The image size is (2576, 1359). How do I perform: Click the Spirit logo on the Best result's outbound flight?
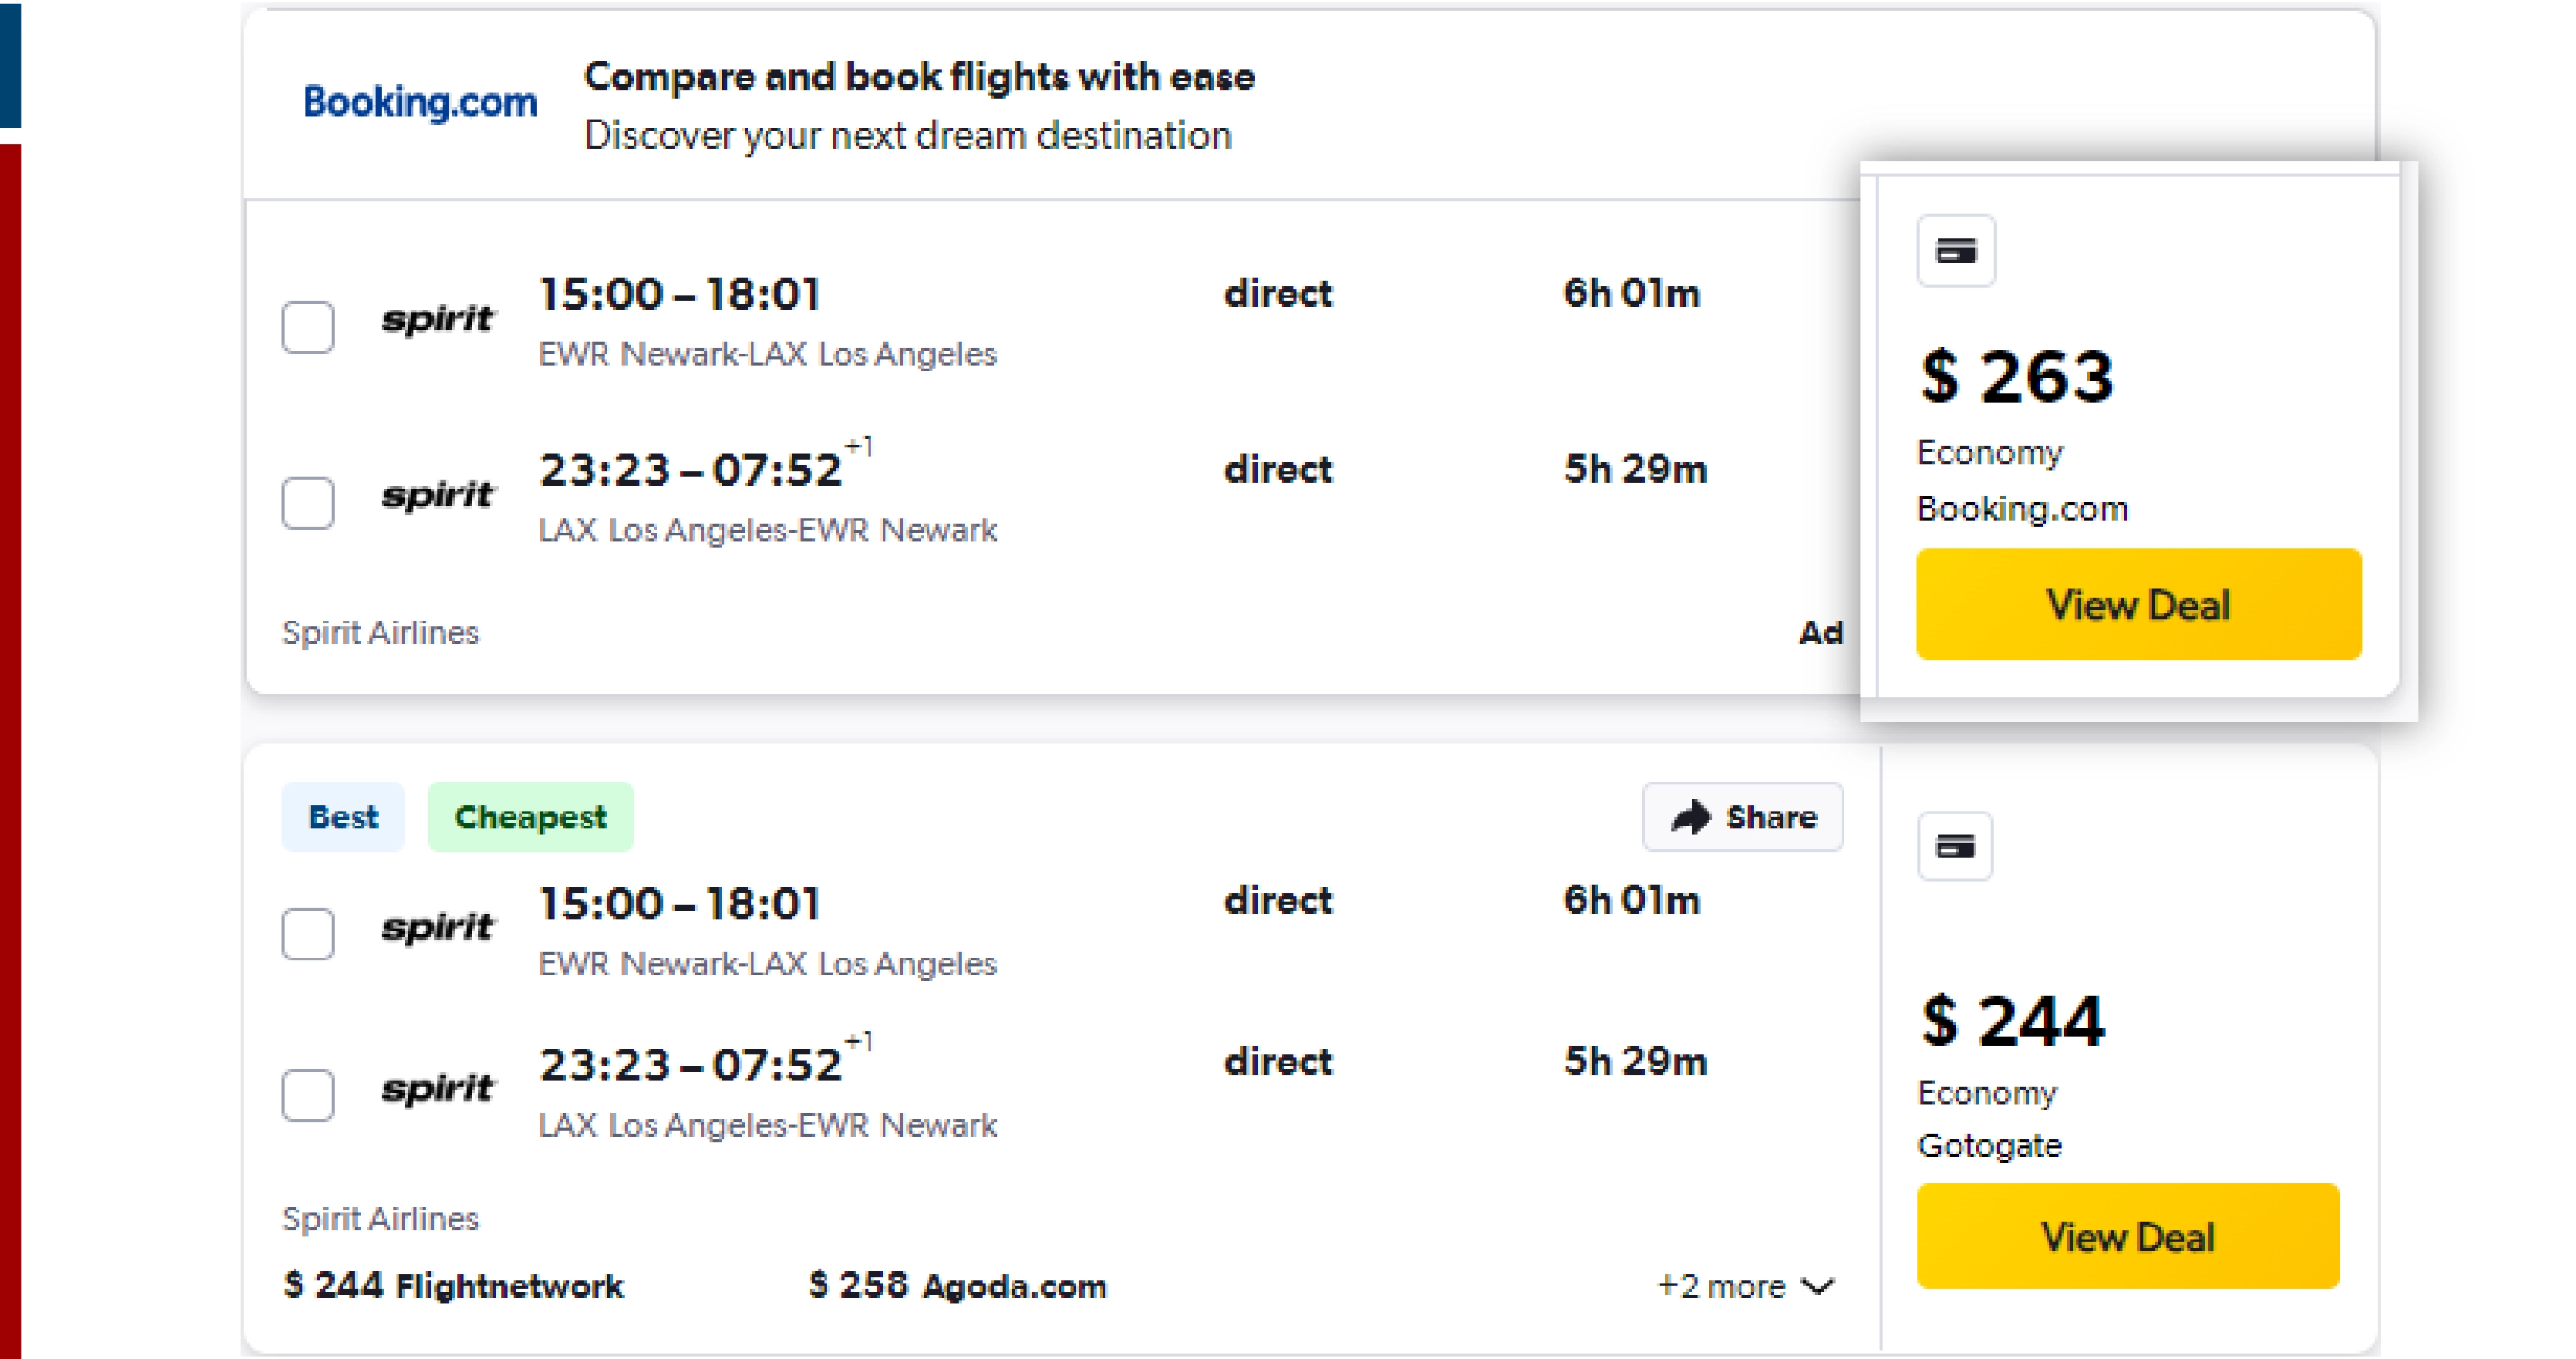coord(437,928)
